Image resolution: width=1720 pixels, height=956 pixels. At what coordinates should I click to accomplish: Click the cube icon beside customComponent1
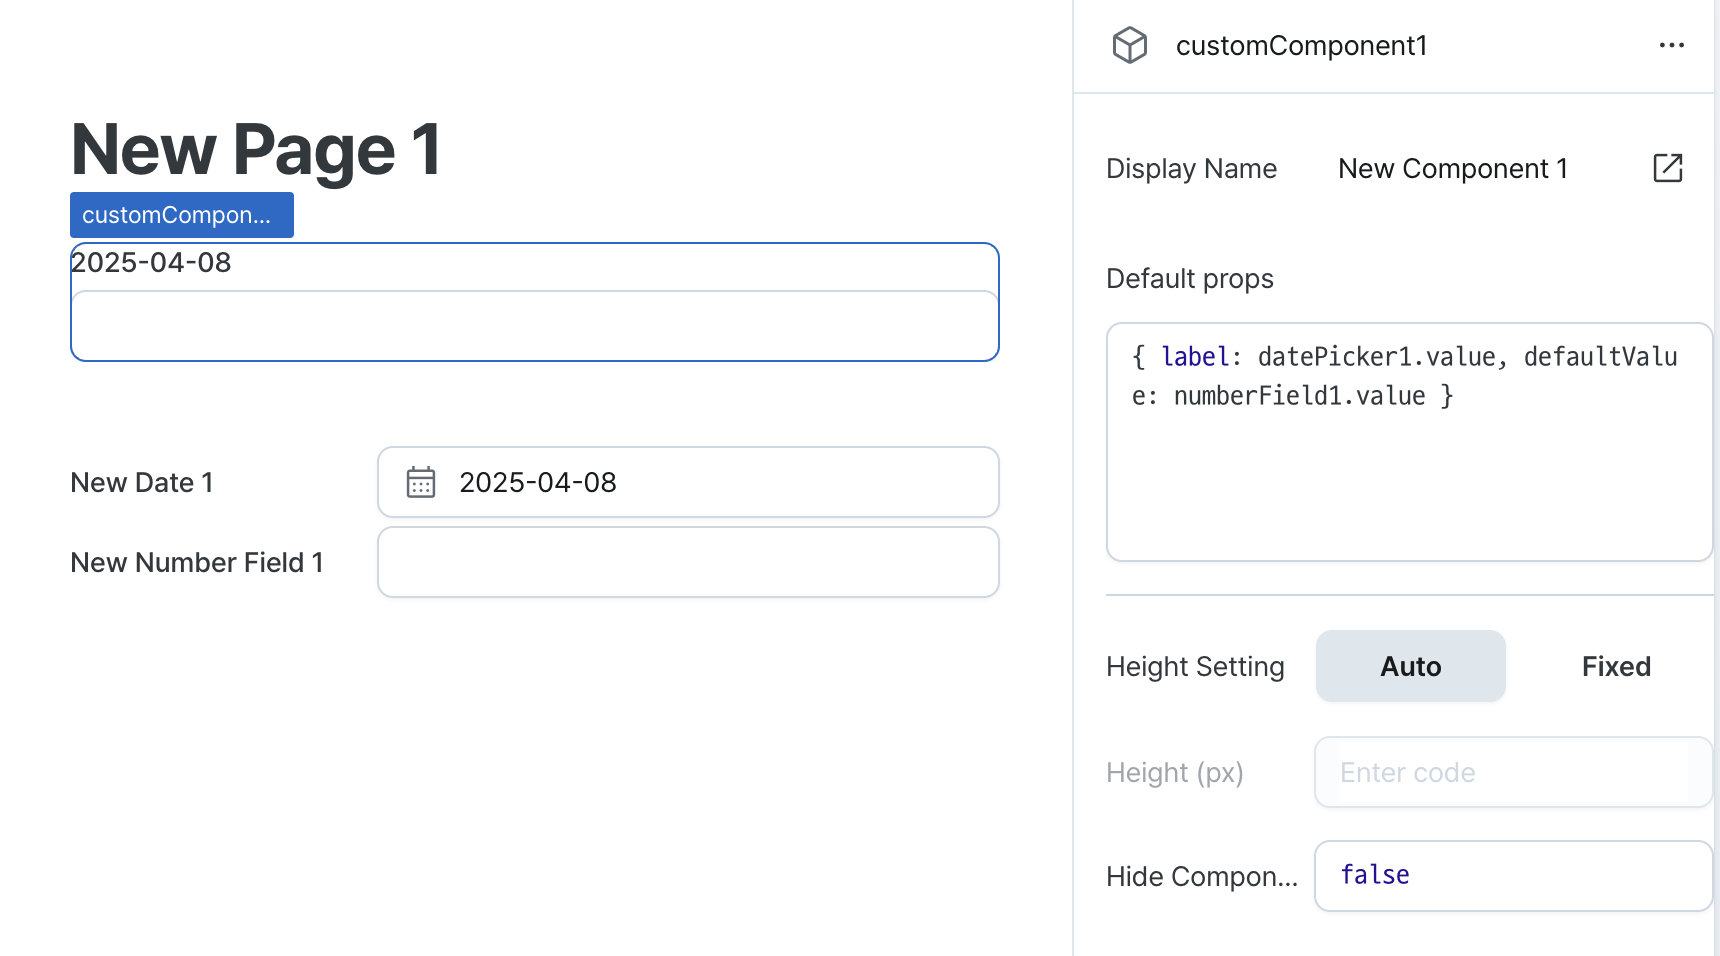tap(1130, 46)
